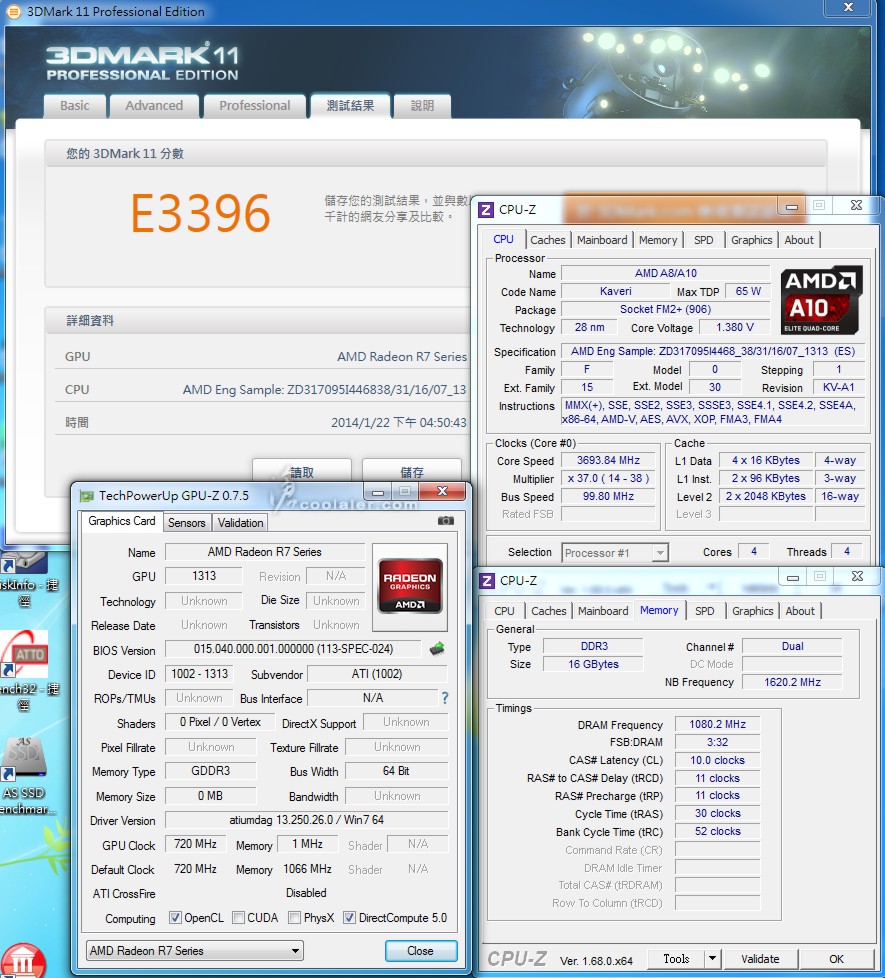The width and height of the screenshot is (885, 978).
Task: Click the 3DMark 11 title bar icon
Action: 14,11
